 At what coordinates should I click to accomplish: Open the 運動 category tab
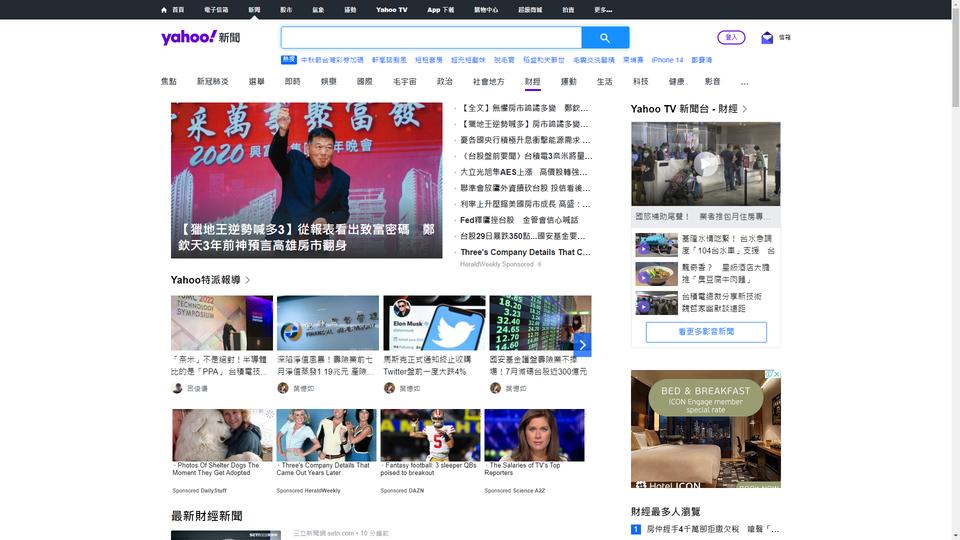point(568,81)
